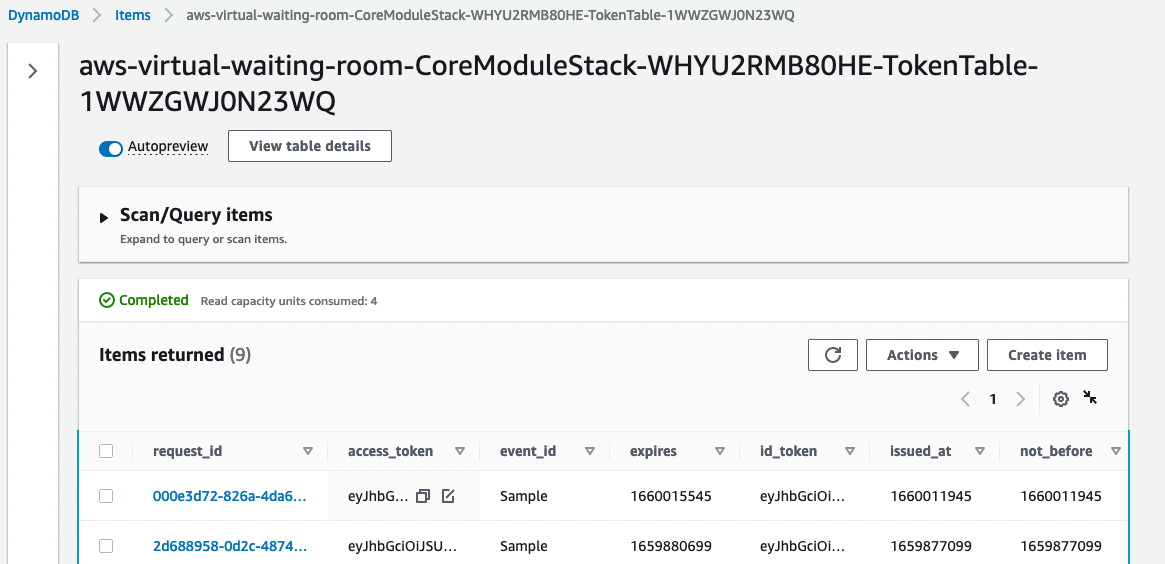Go to previous page arrow
1165x564 pixels.
pos(965,399)
